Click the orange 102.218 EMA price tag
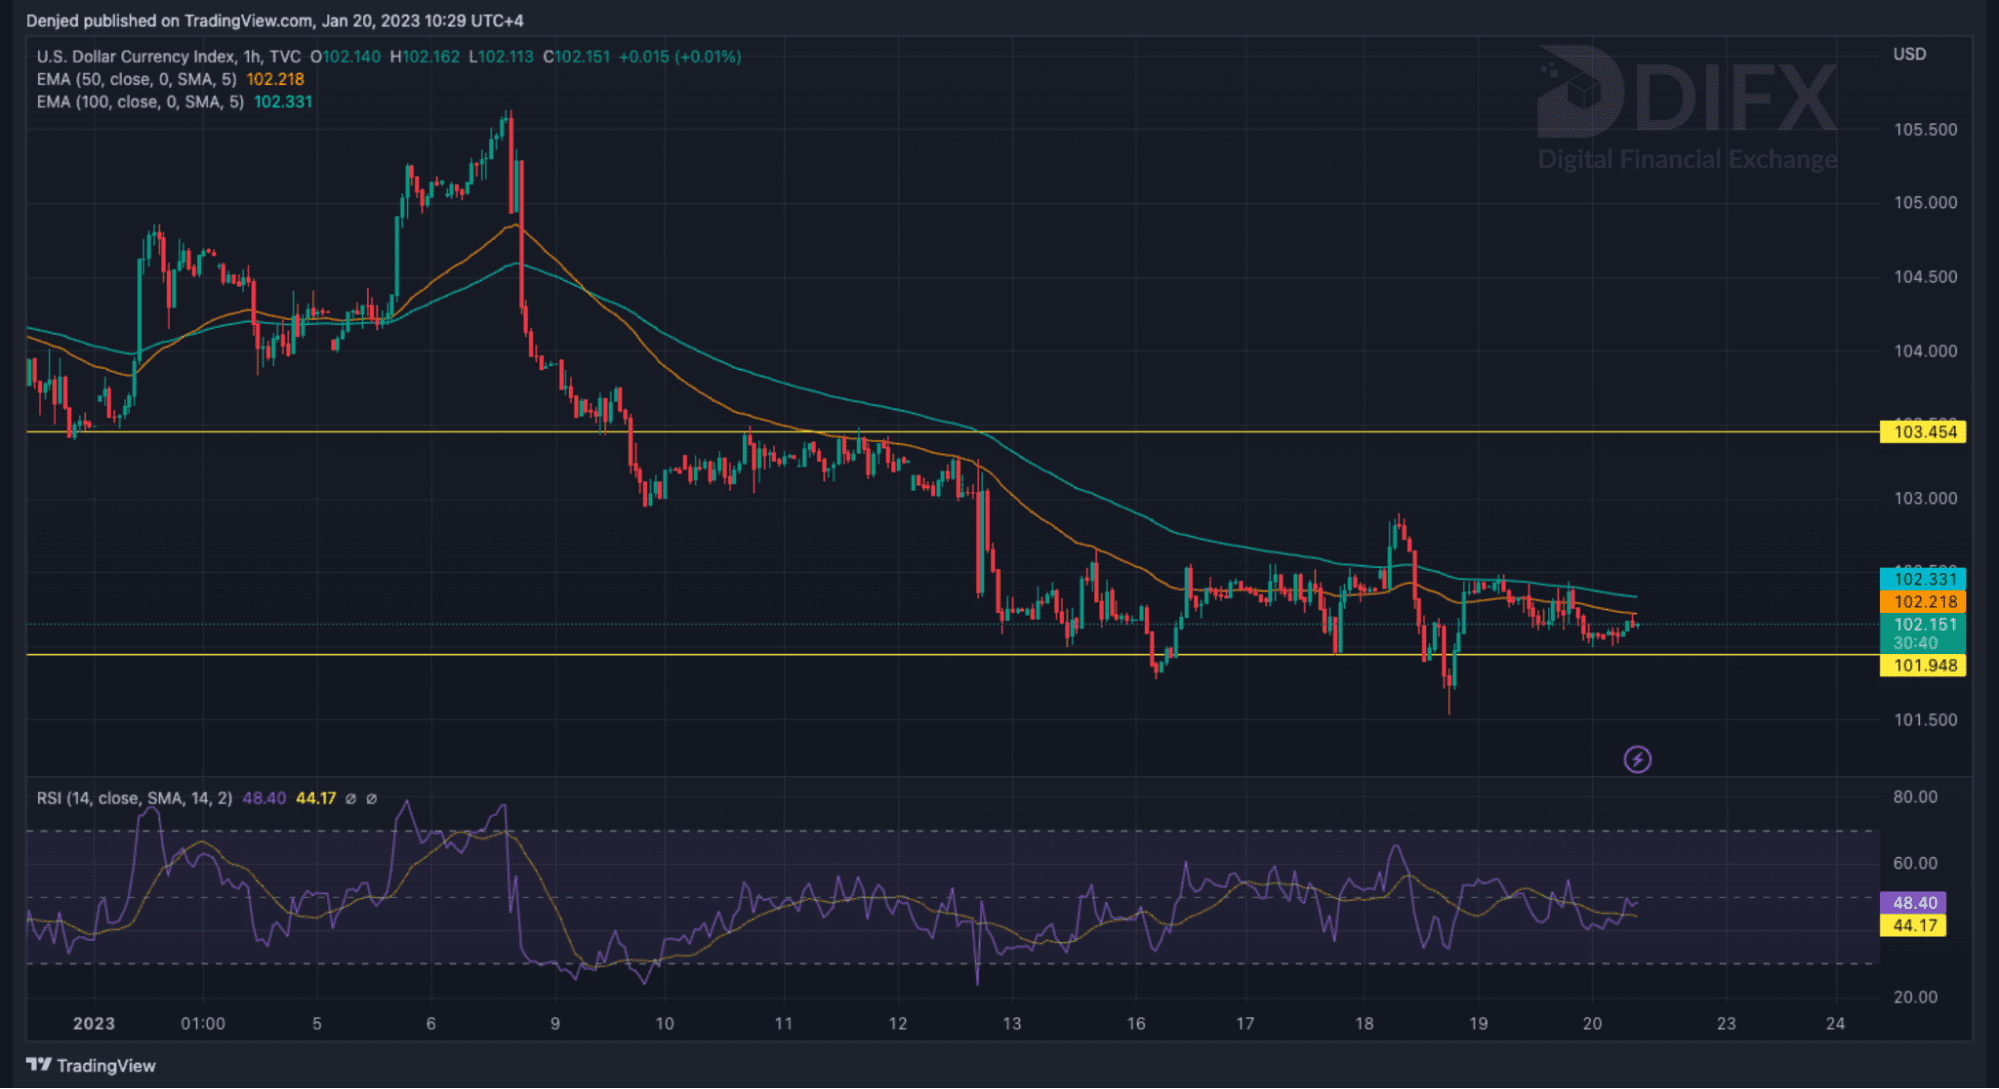This screenshot has width=1999, height=1089. point(1923,602)
